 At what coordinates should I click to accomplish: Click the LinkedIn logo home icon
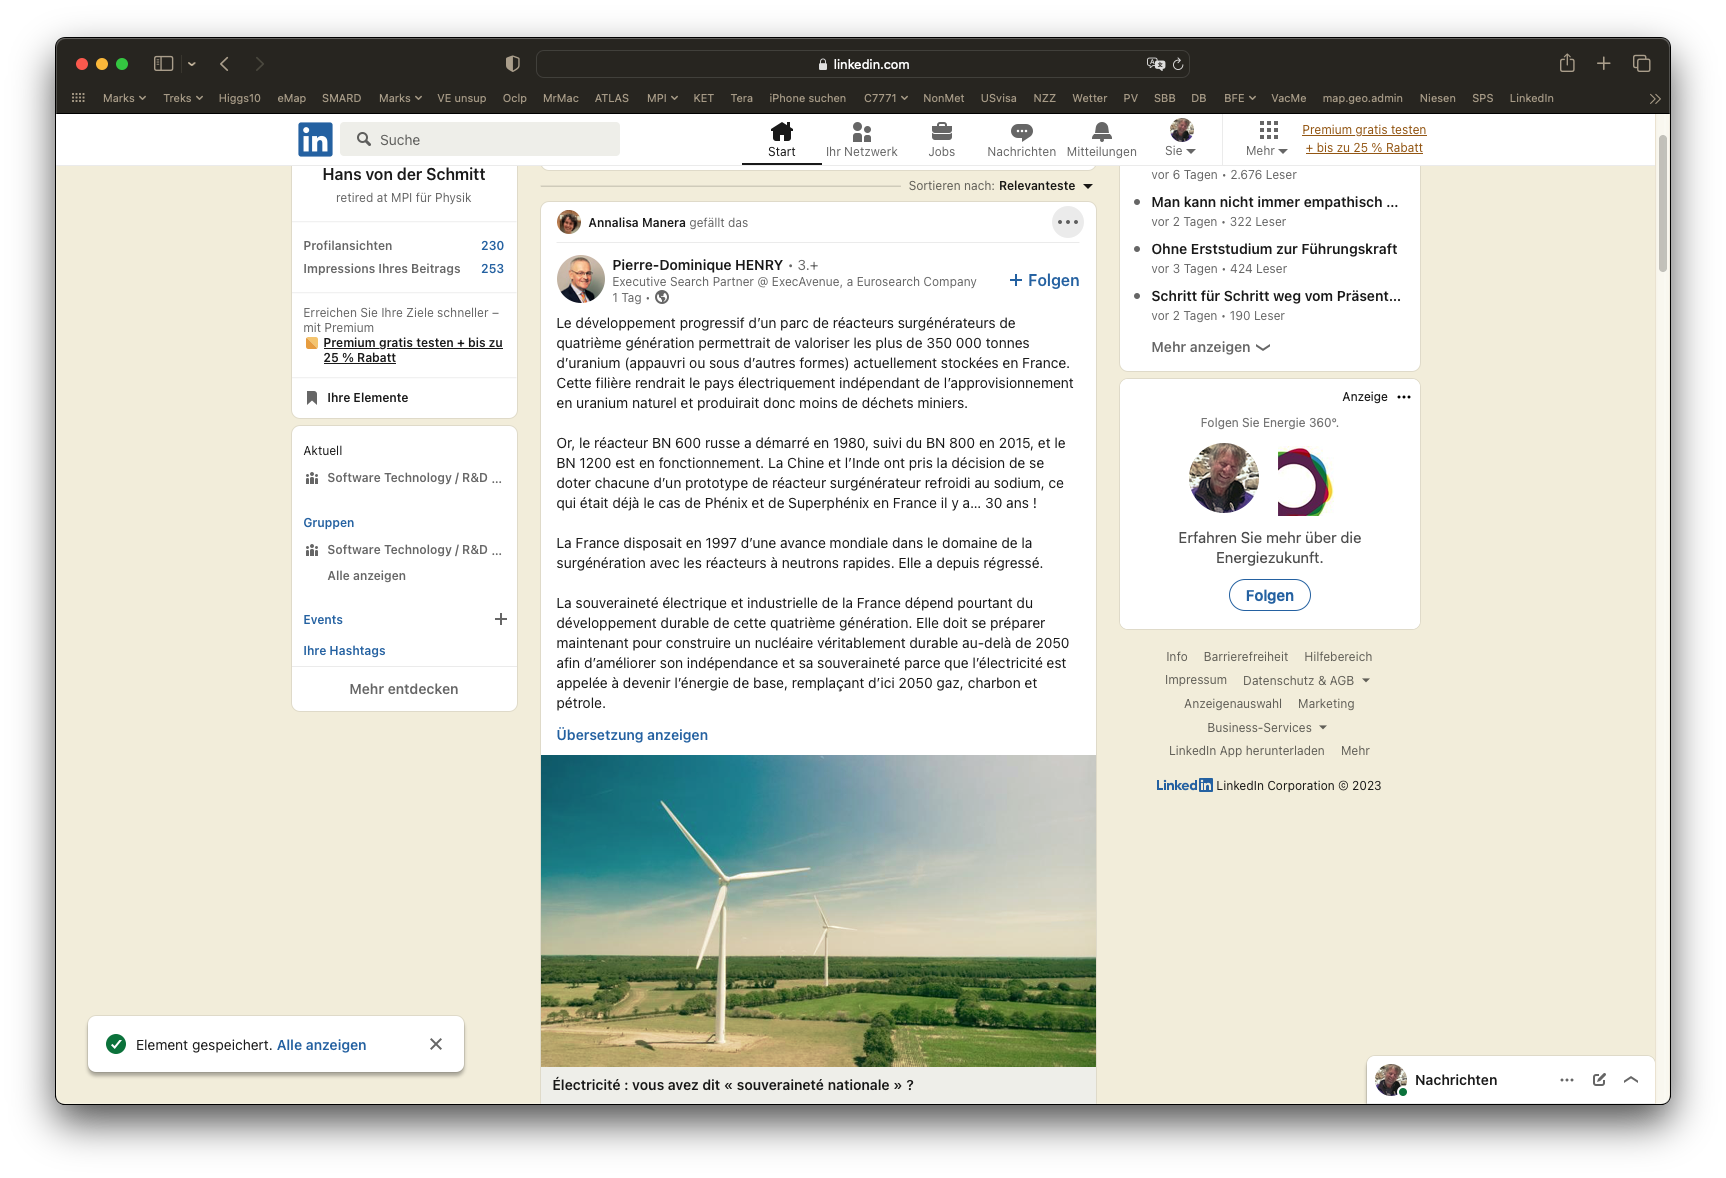click(x=315, y=140)
